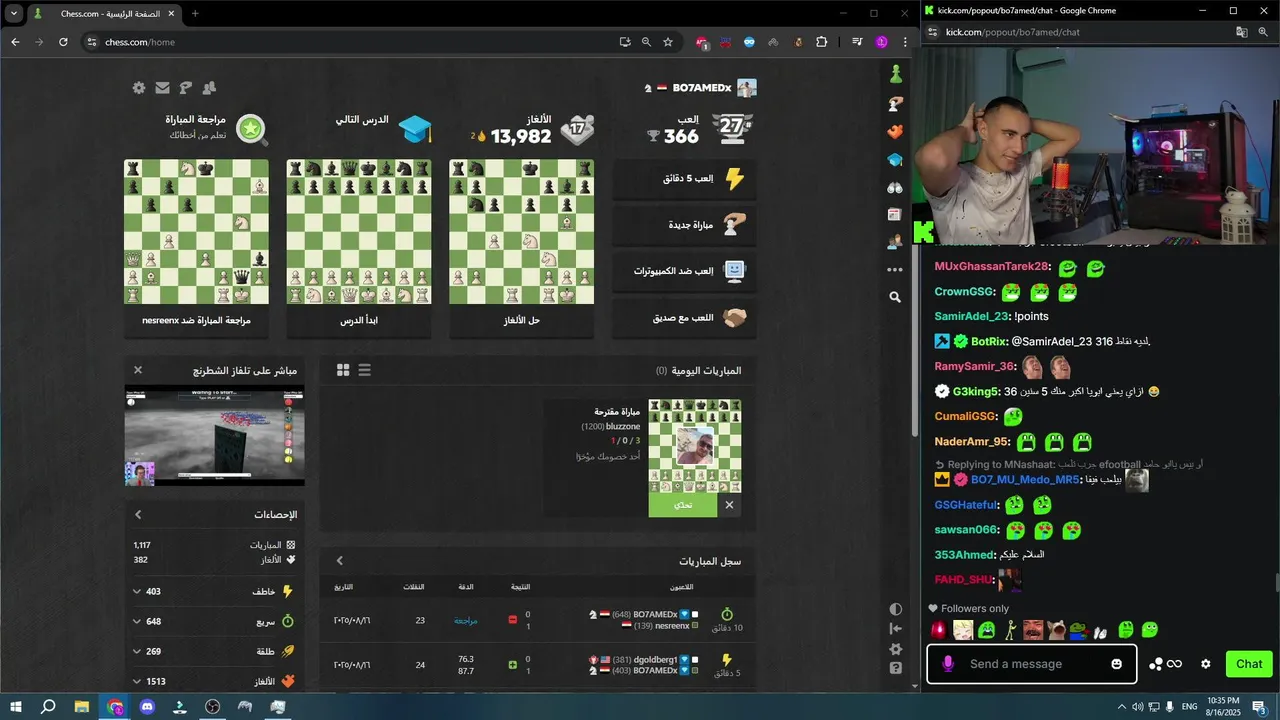Image resolution: width=1280 pixels, height=720 pixels.
Task: Open the Play pawn icon in chess.com sidebar
Action: click(895, 74)
